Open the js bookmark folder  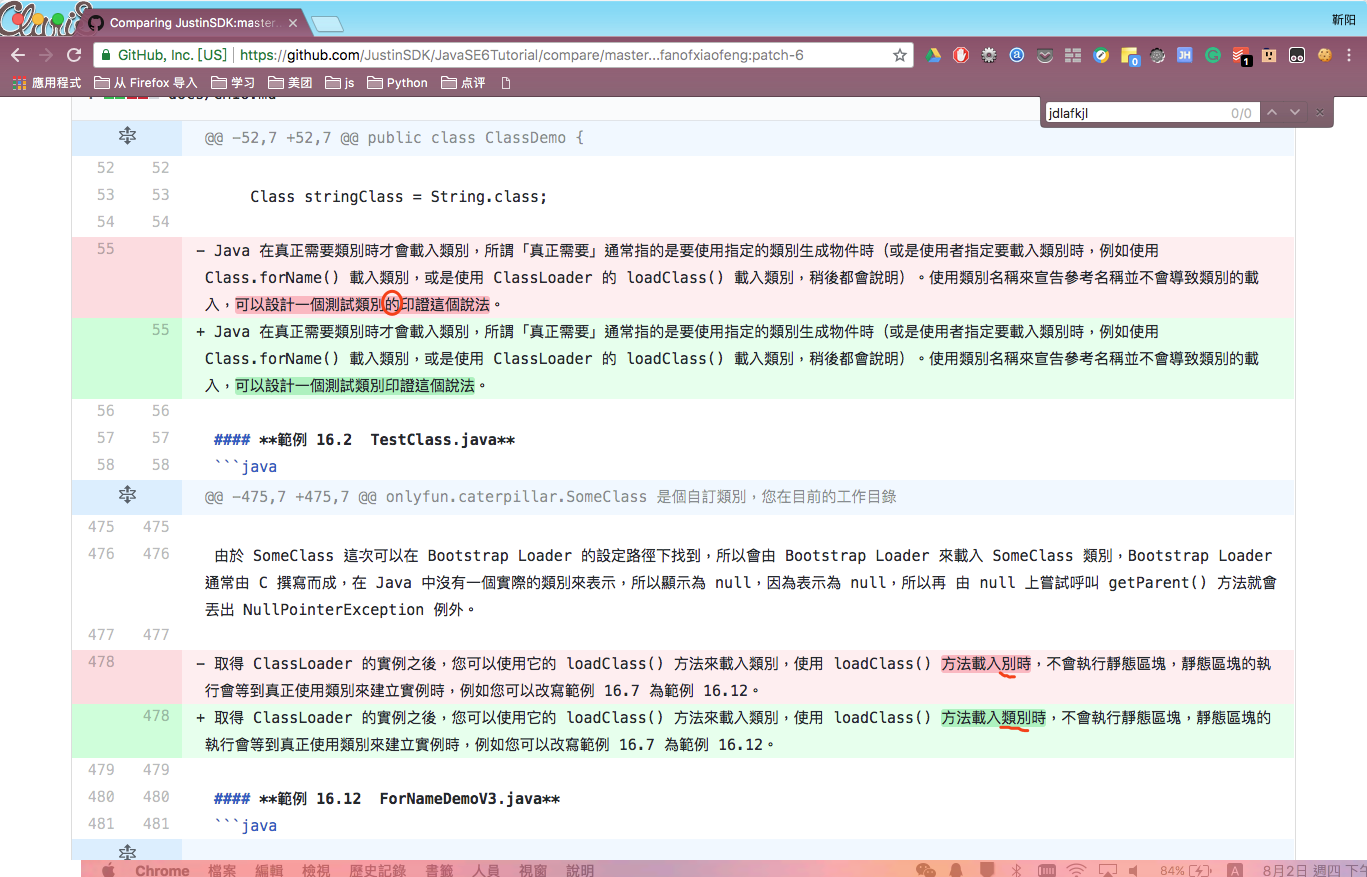(340, 83)
